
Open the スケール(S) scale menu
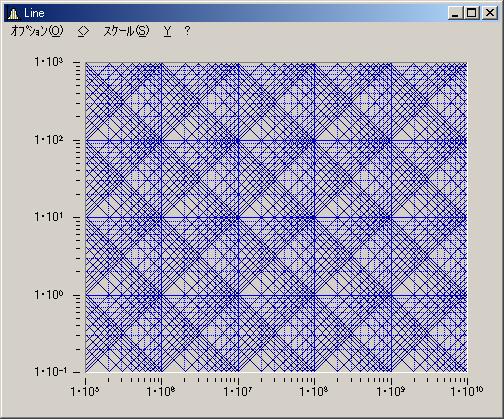(x=126, y=31)
